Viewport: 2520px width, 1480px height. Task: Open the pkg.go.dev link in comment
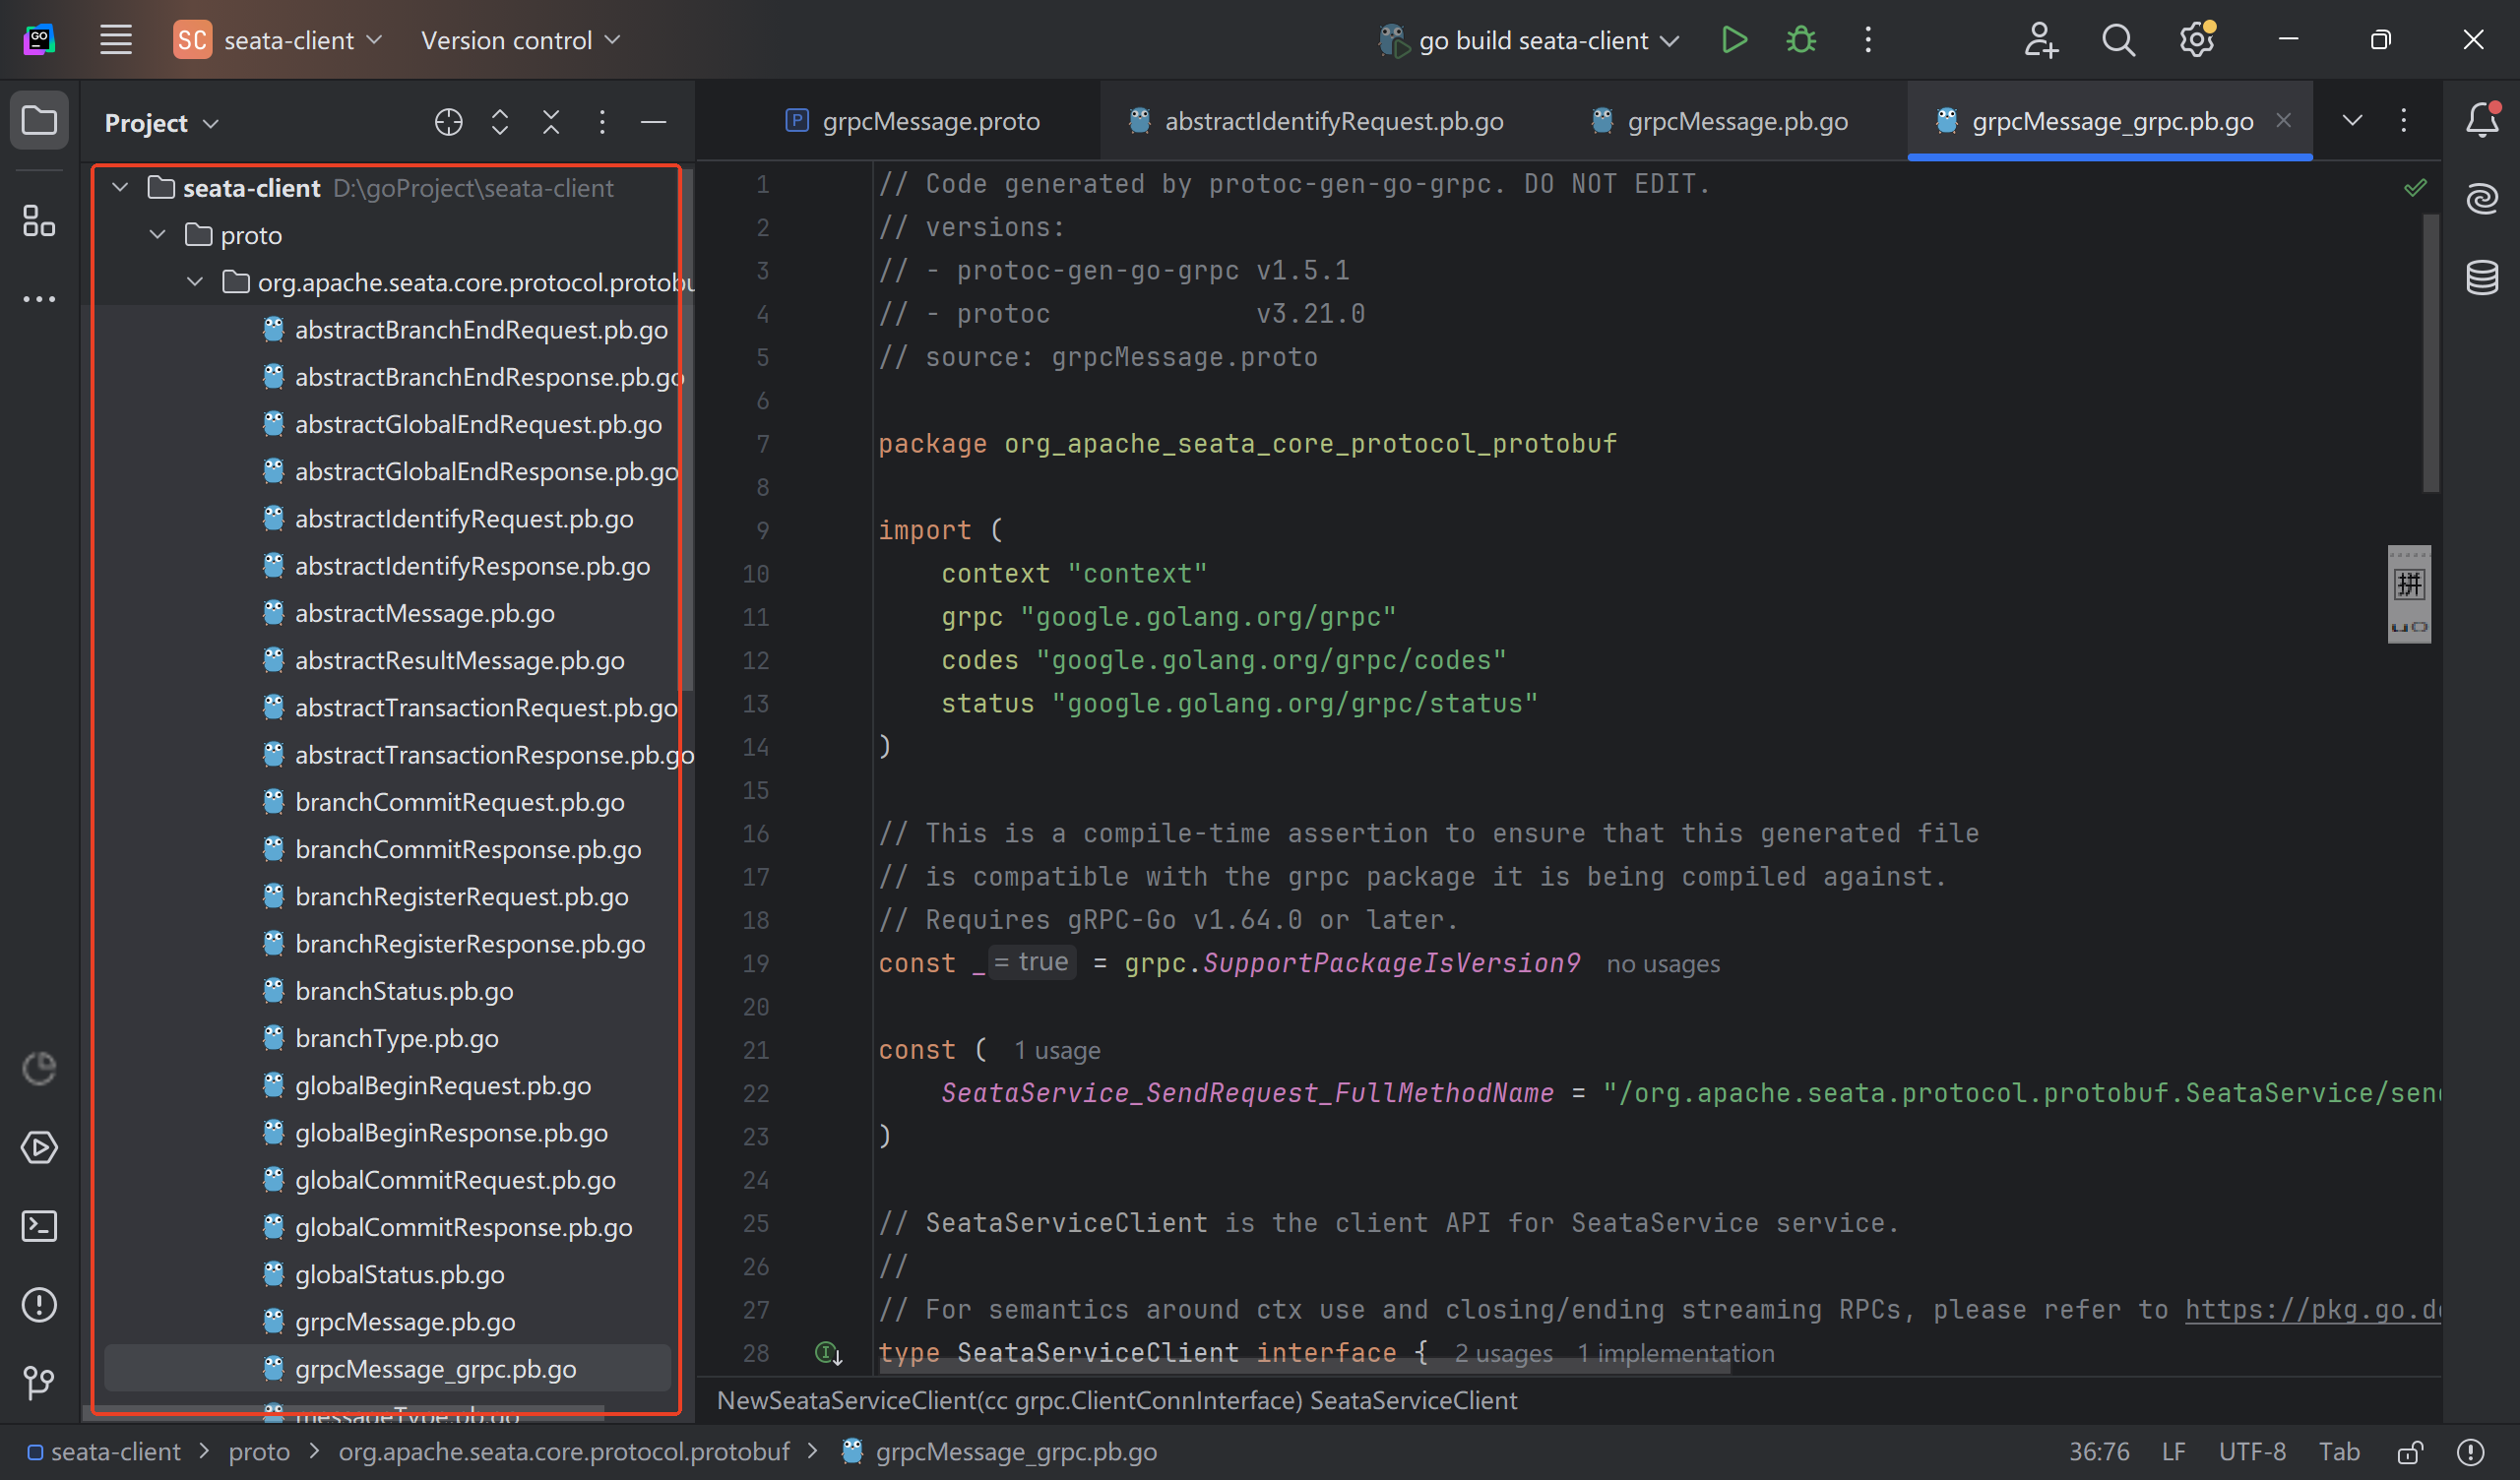tap(2311, 1309)
